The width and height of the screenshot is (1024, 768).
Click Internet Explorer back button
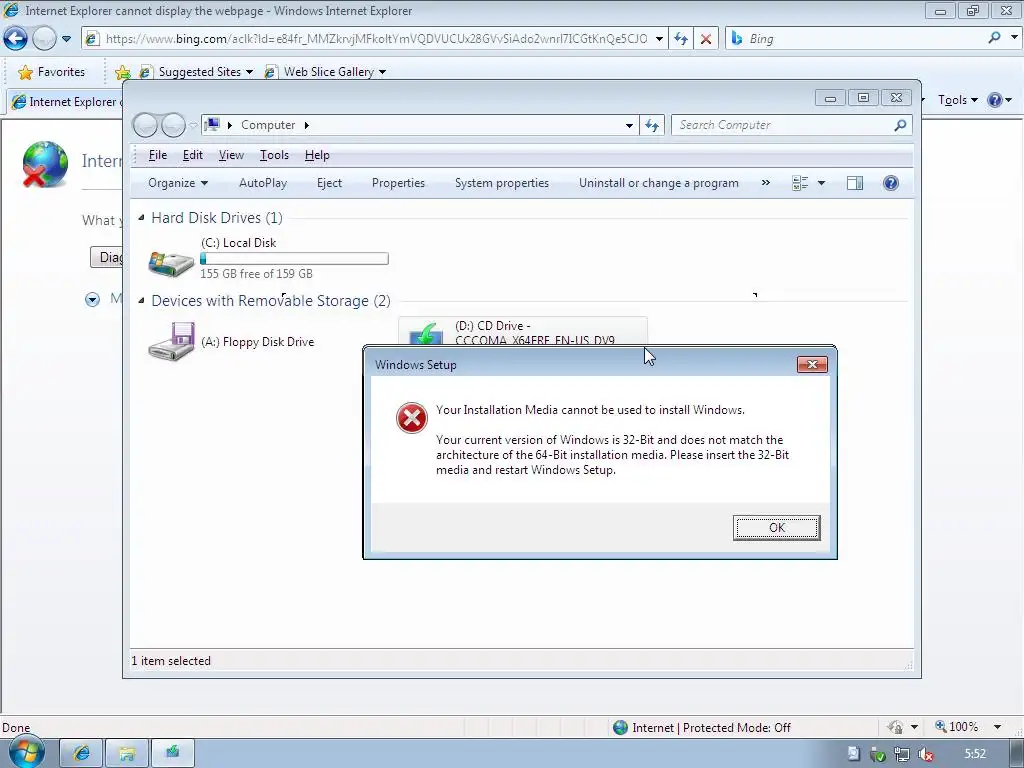coord(15,39)
